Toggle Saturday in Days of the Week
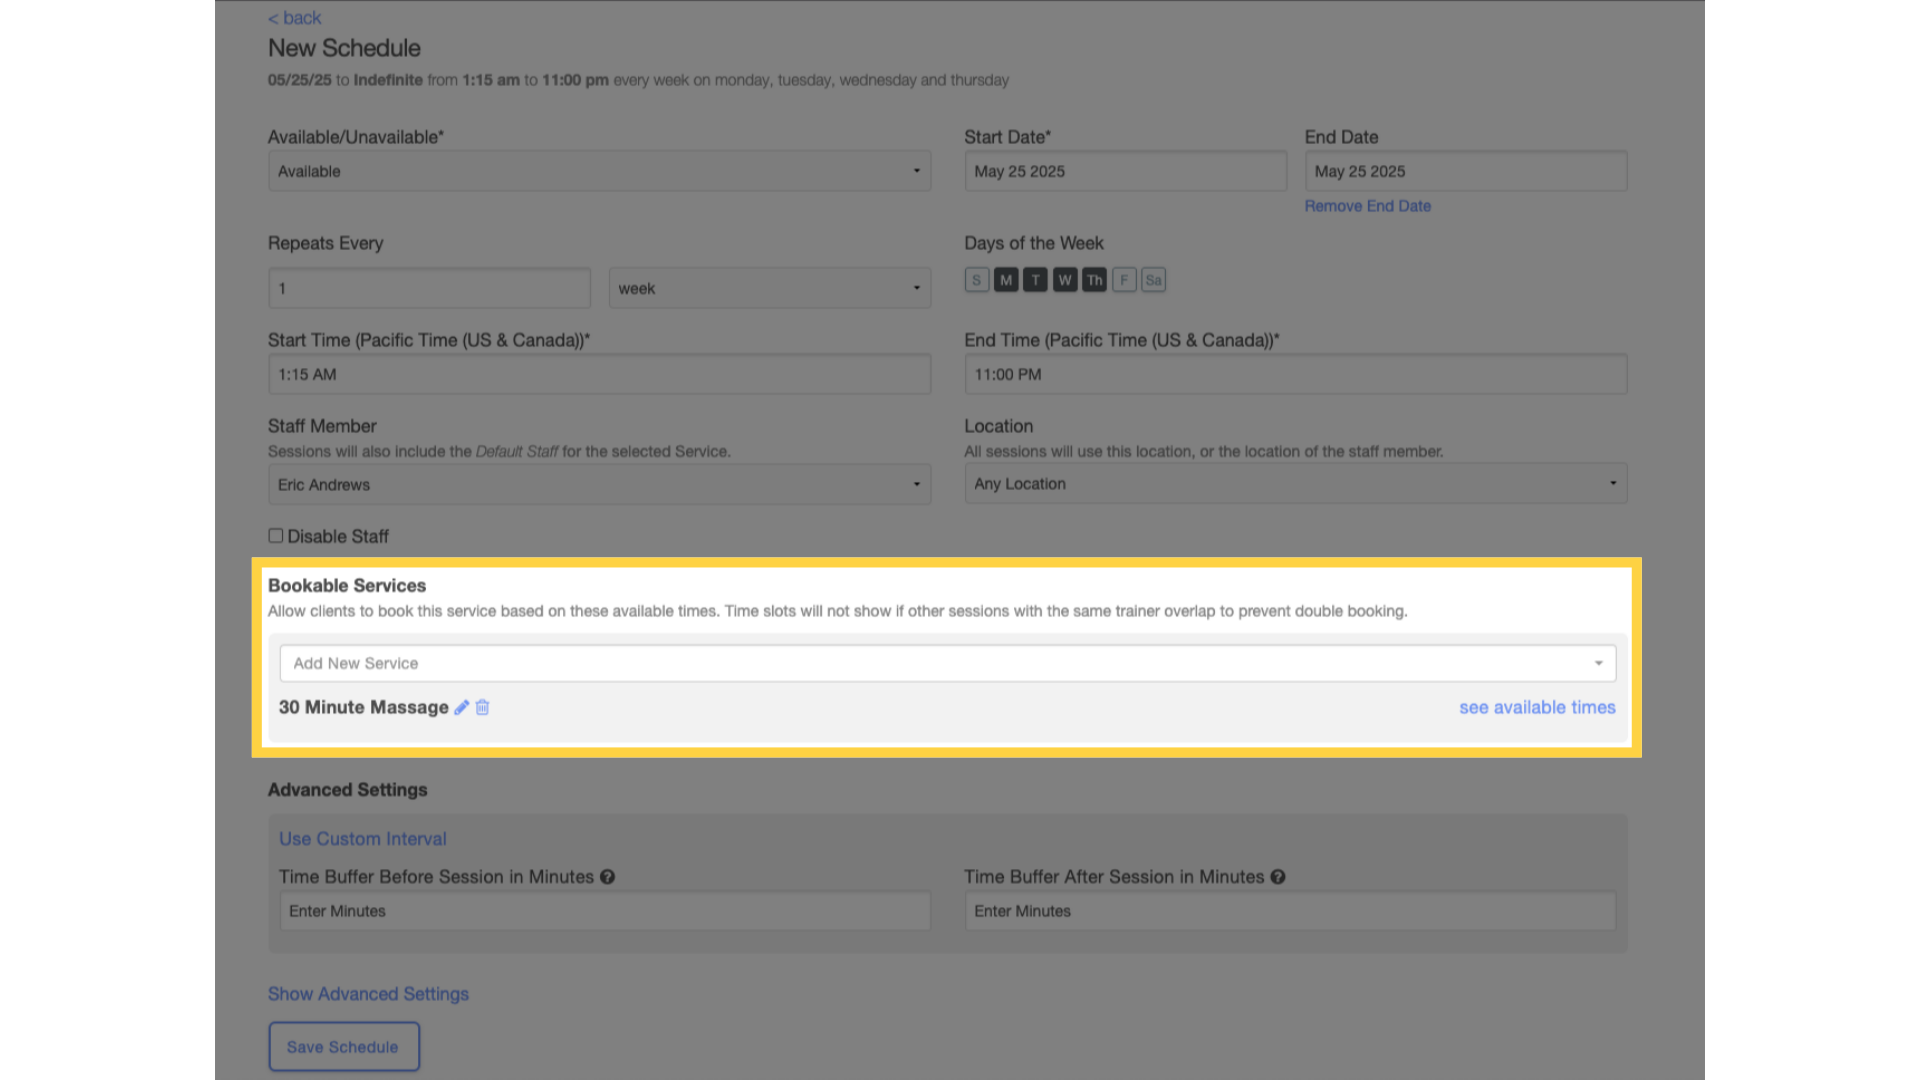This screenshot has width=1920, height=1080. point(1154,280)
